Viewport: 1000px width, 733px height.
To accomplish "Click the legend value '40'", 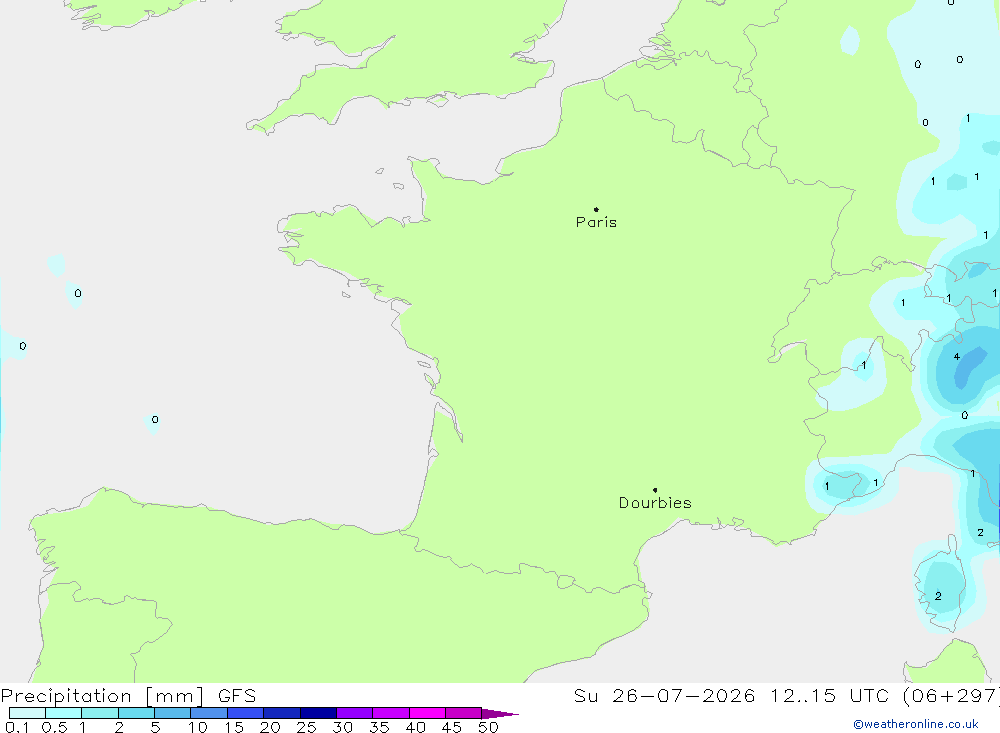I will (x=416, y=727).
